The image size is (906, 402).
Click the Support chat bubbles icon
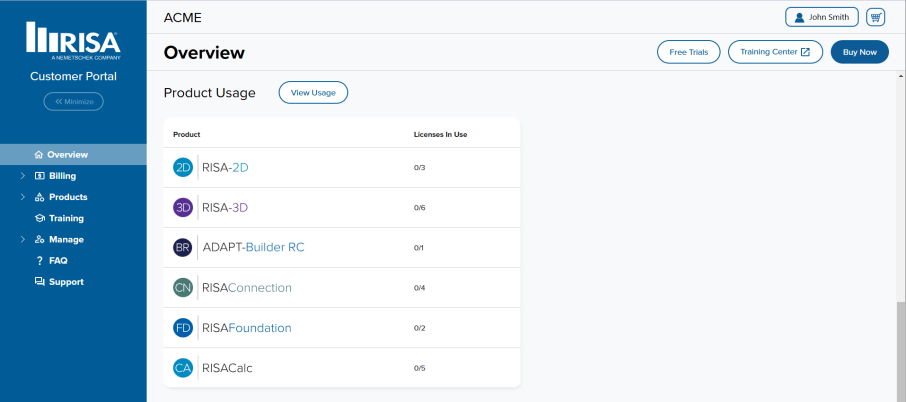click(40, 282)
